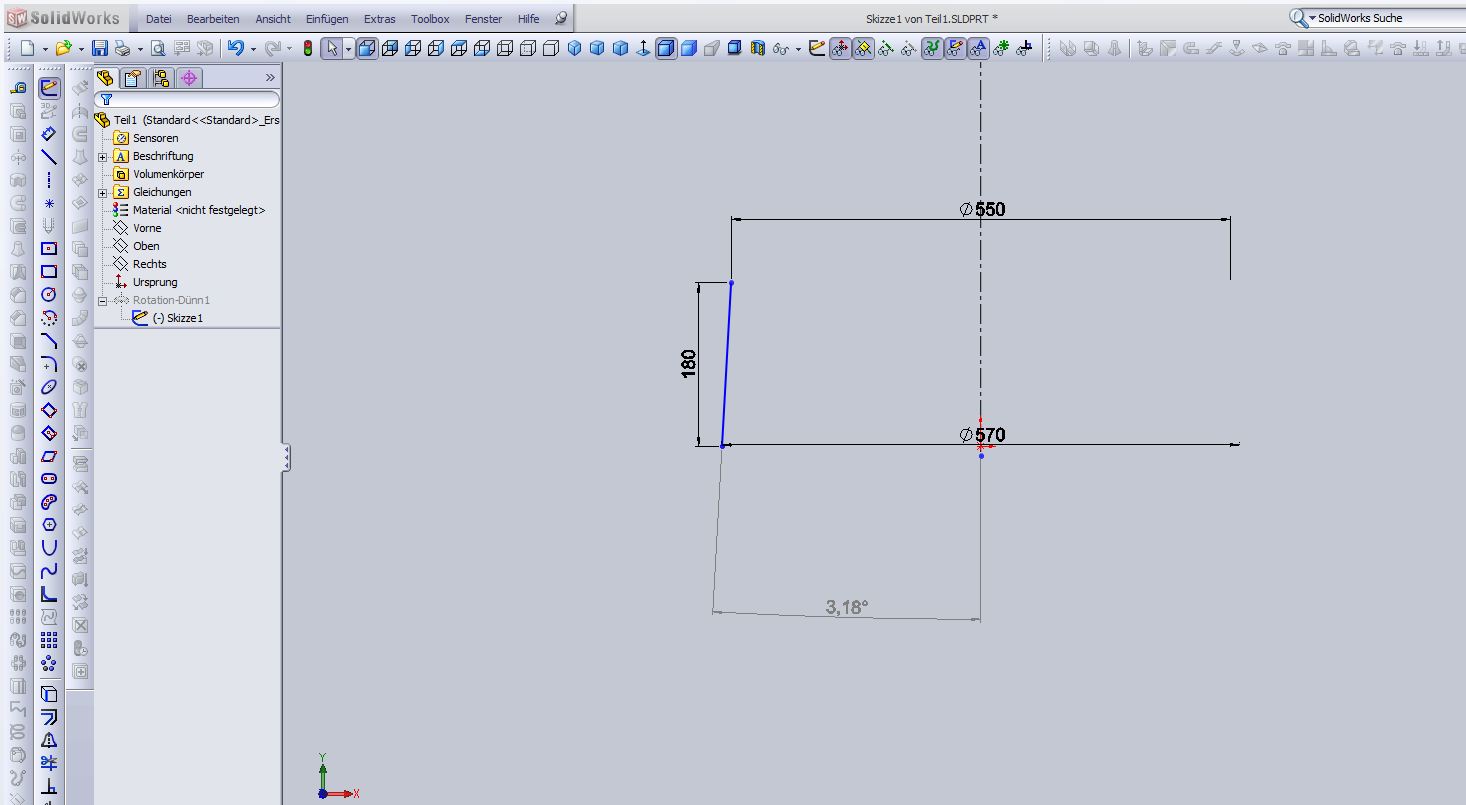Click the Print icon
The height and width of the screenshot is (805, 1466).
coord(122,48)
